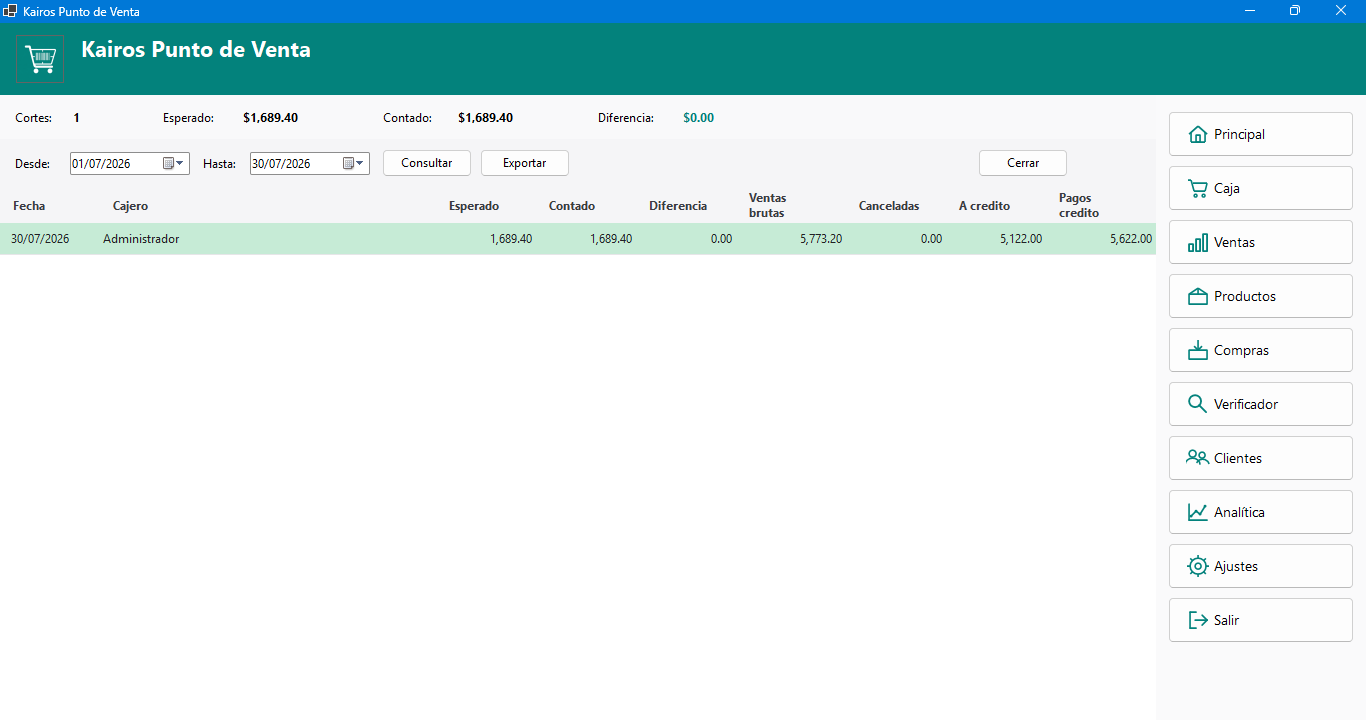This screenshot has height=720, width=1366.
Task: Click the Ventas brutas column header
Action: coord(768,205)
